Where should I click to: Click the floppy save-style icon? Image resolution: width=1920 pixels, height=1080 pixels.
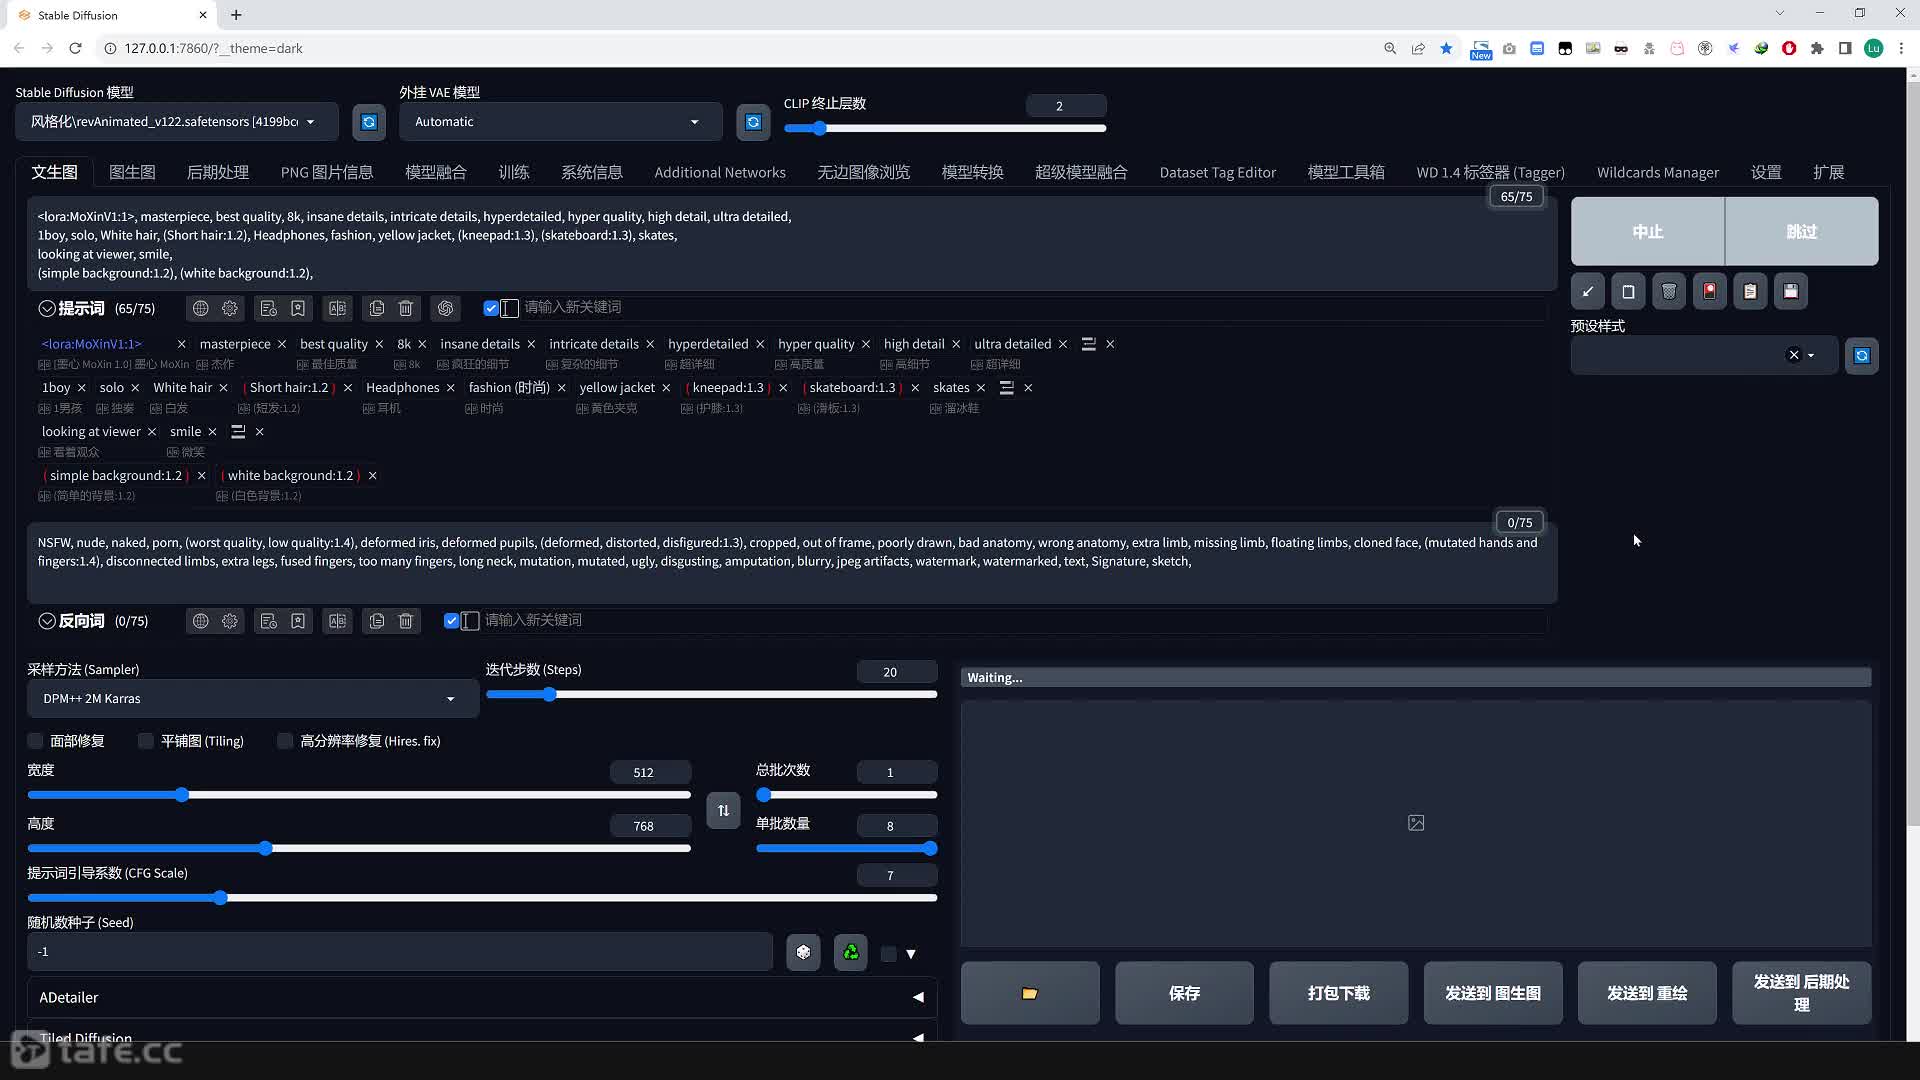point(1791,291)
